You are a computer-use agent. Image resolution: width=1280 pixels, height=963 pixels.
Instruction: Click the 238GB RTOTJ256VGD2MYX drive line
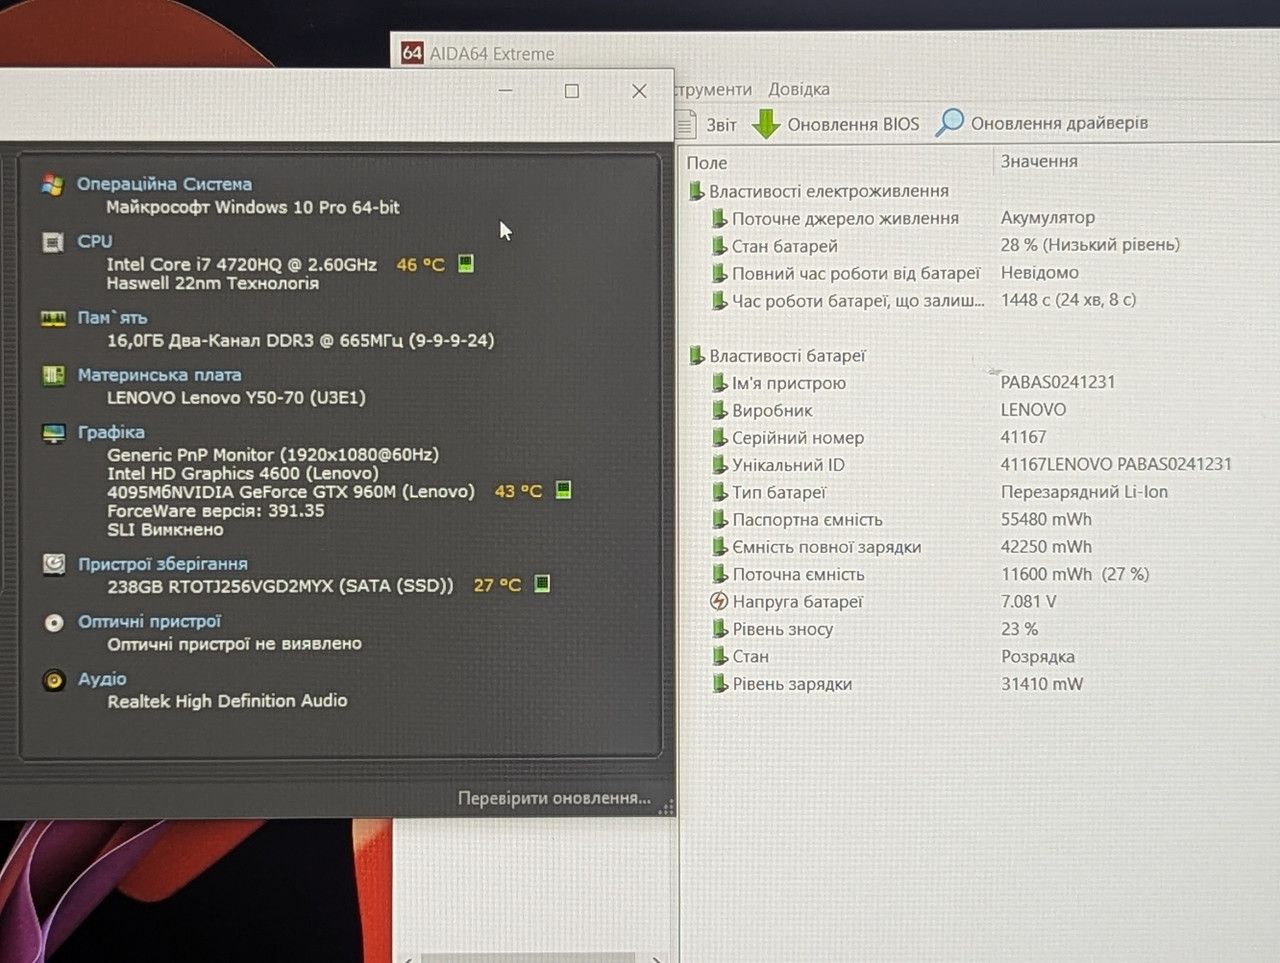(280, 585)
